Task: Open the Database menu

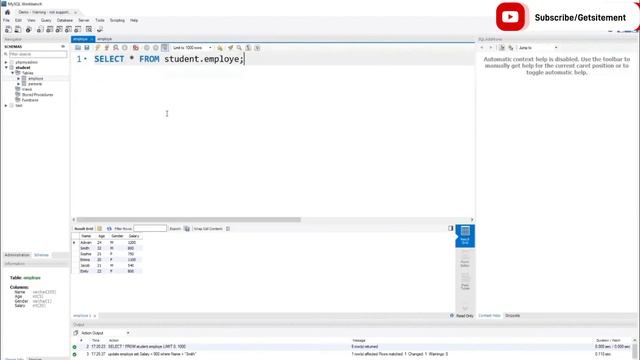Action: pyautogui.click(x=65, y=20)
